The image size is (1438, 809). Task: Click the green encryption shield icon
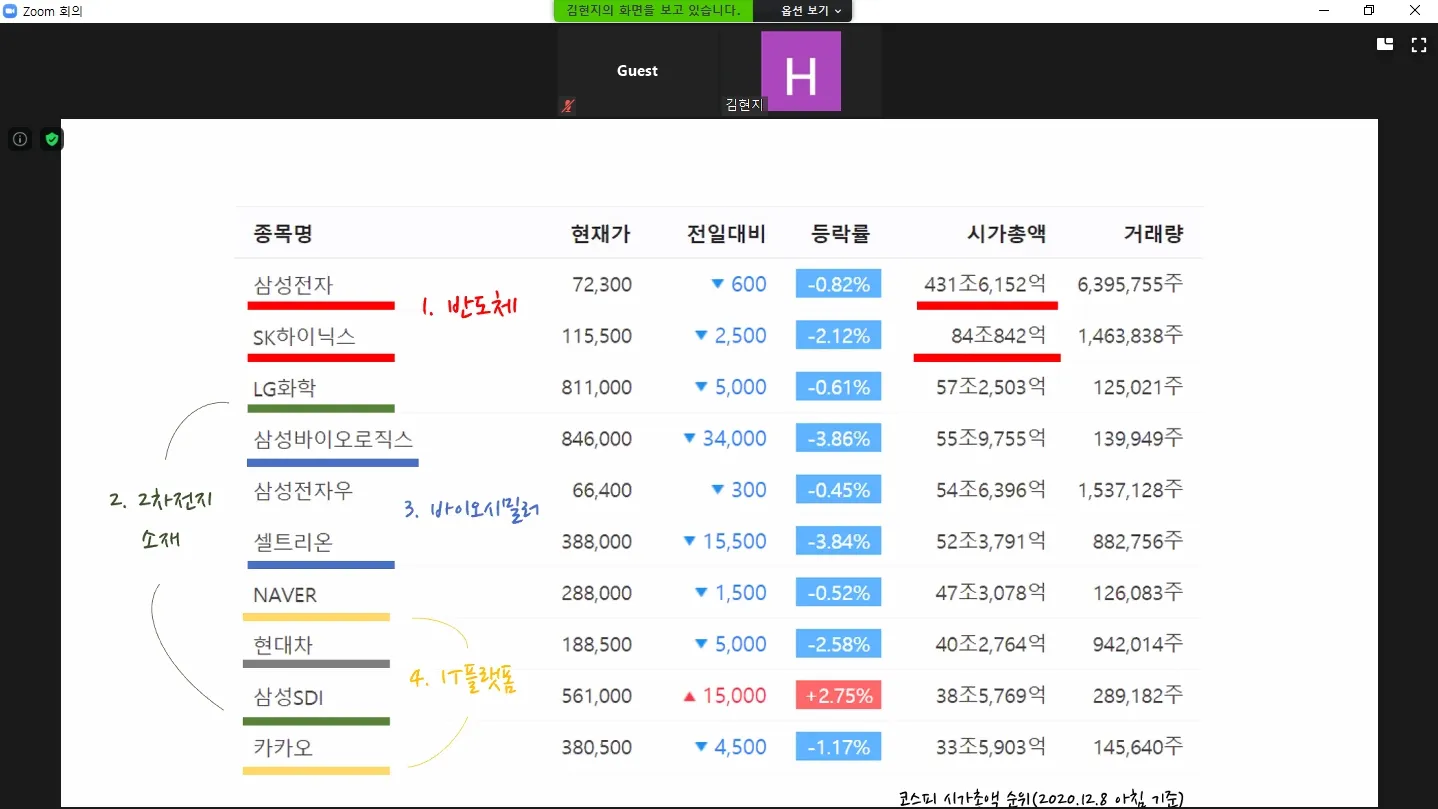[x=52, y=139]
